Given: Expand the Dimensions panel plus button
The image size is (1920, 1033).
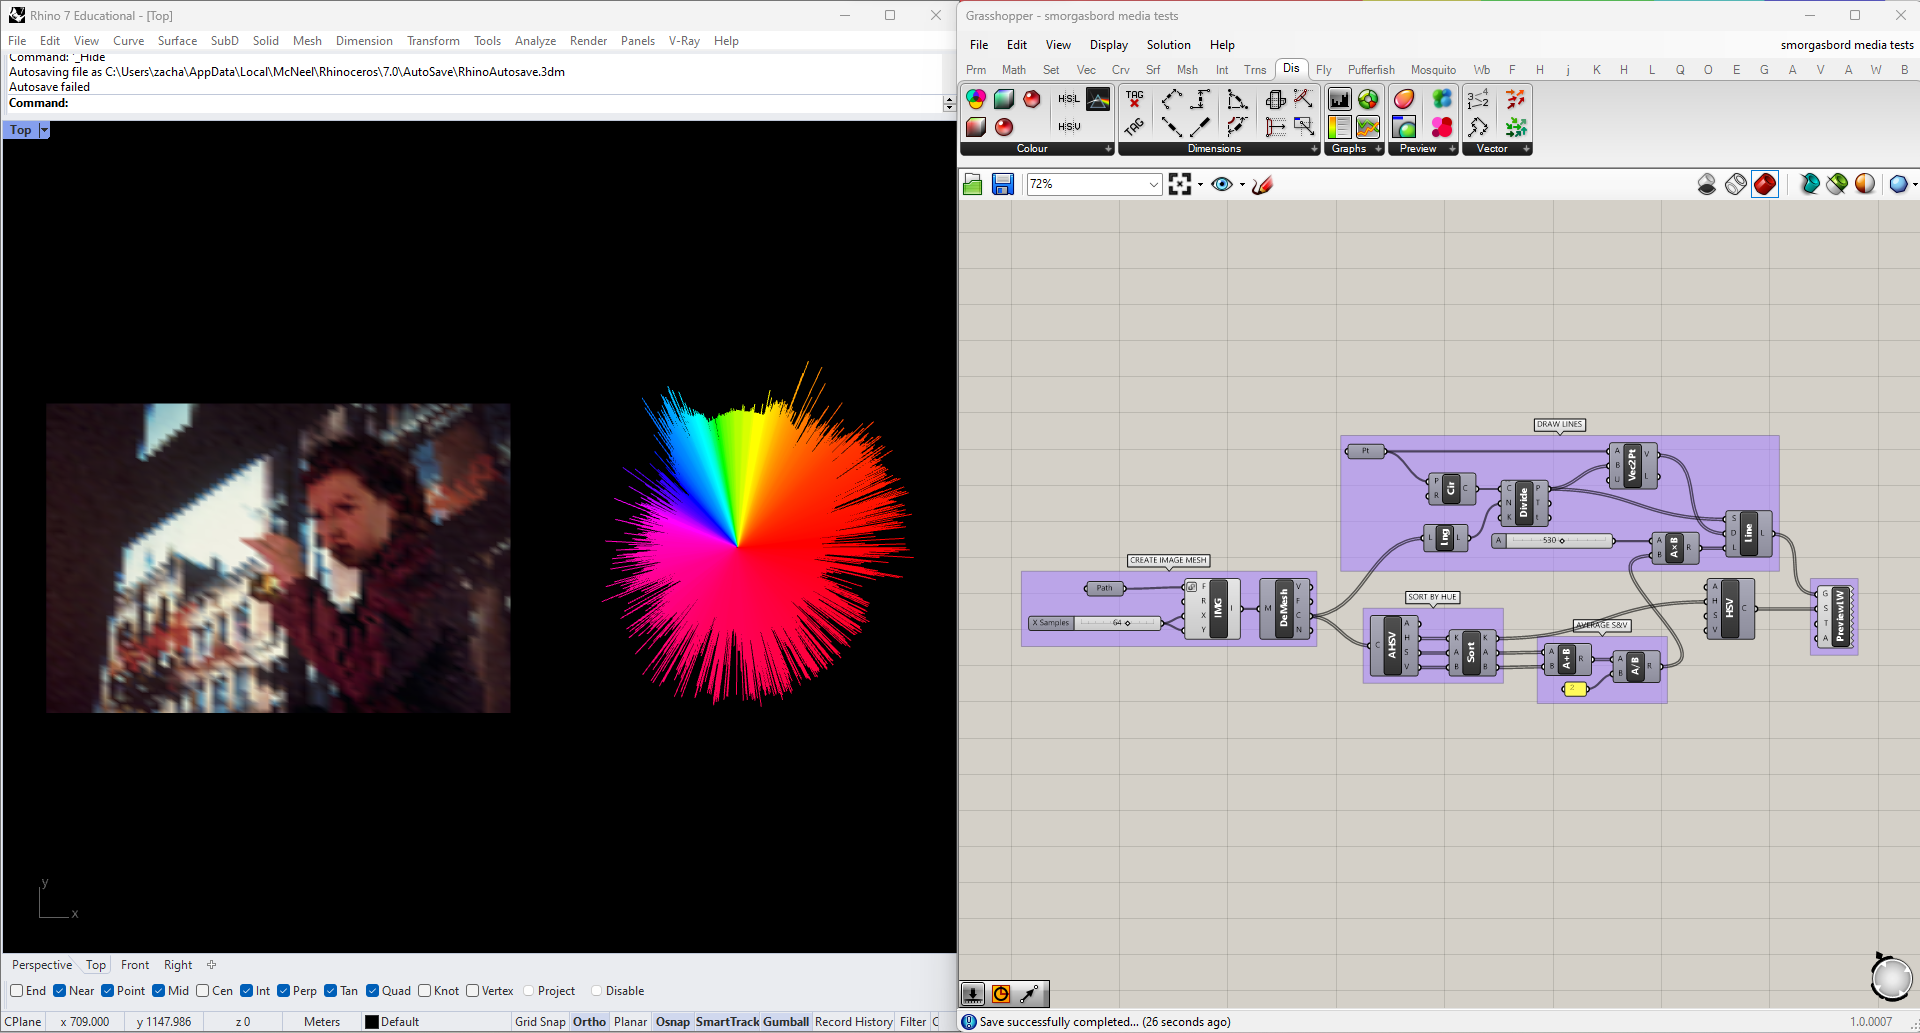Looking at the screenshot, I should pyautogui.click(x=1314, y=149).
